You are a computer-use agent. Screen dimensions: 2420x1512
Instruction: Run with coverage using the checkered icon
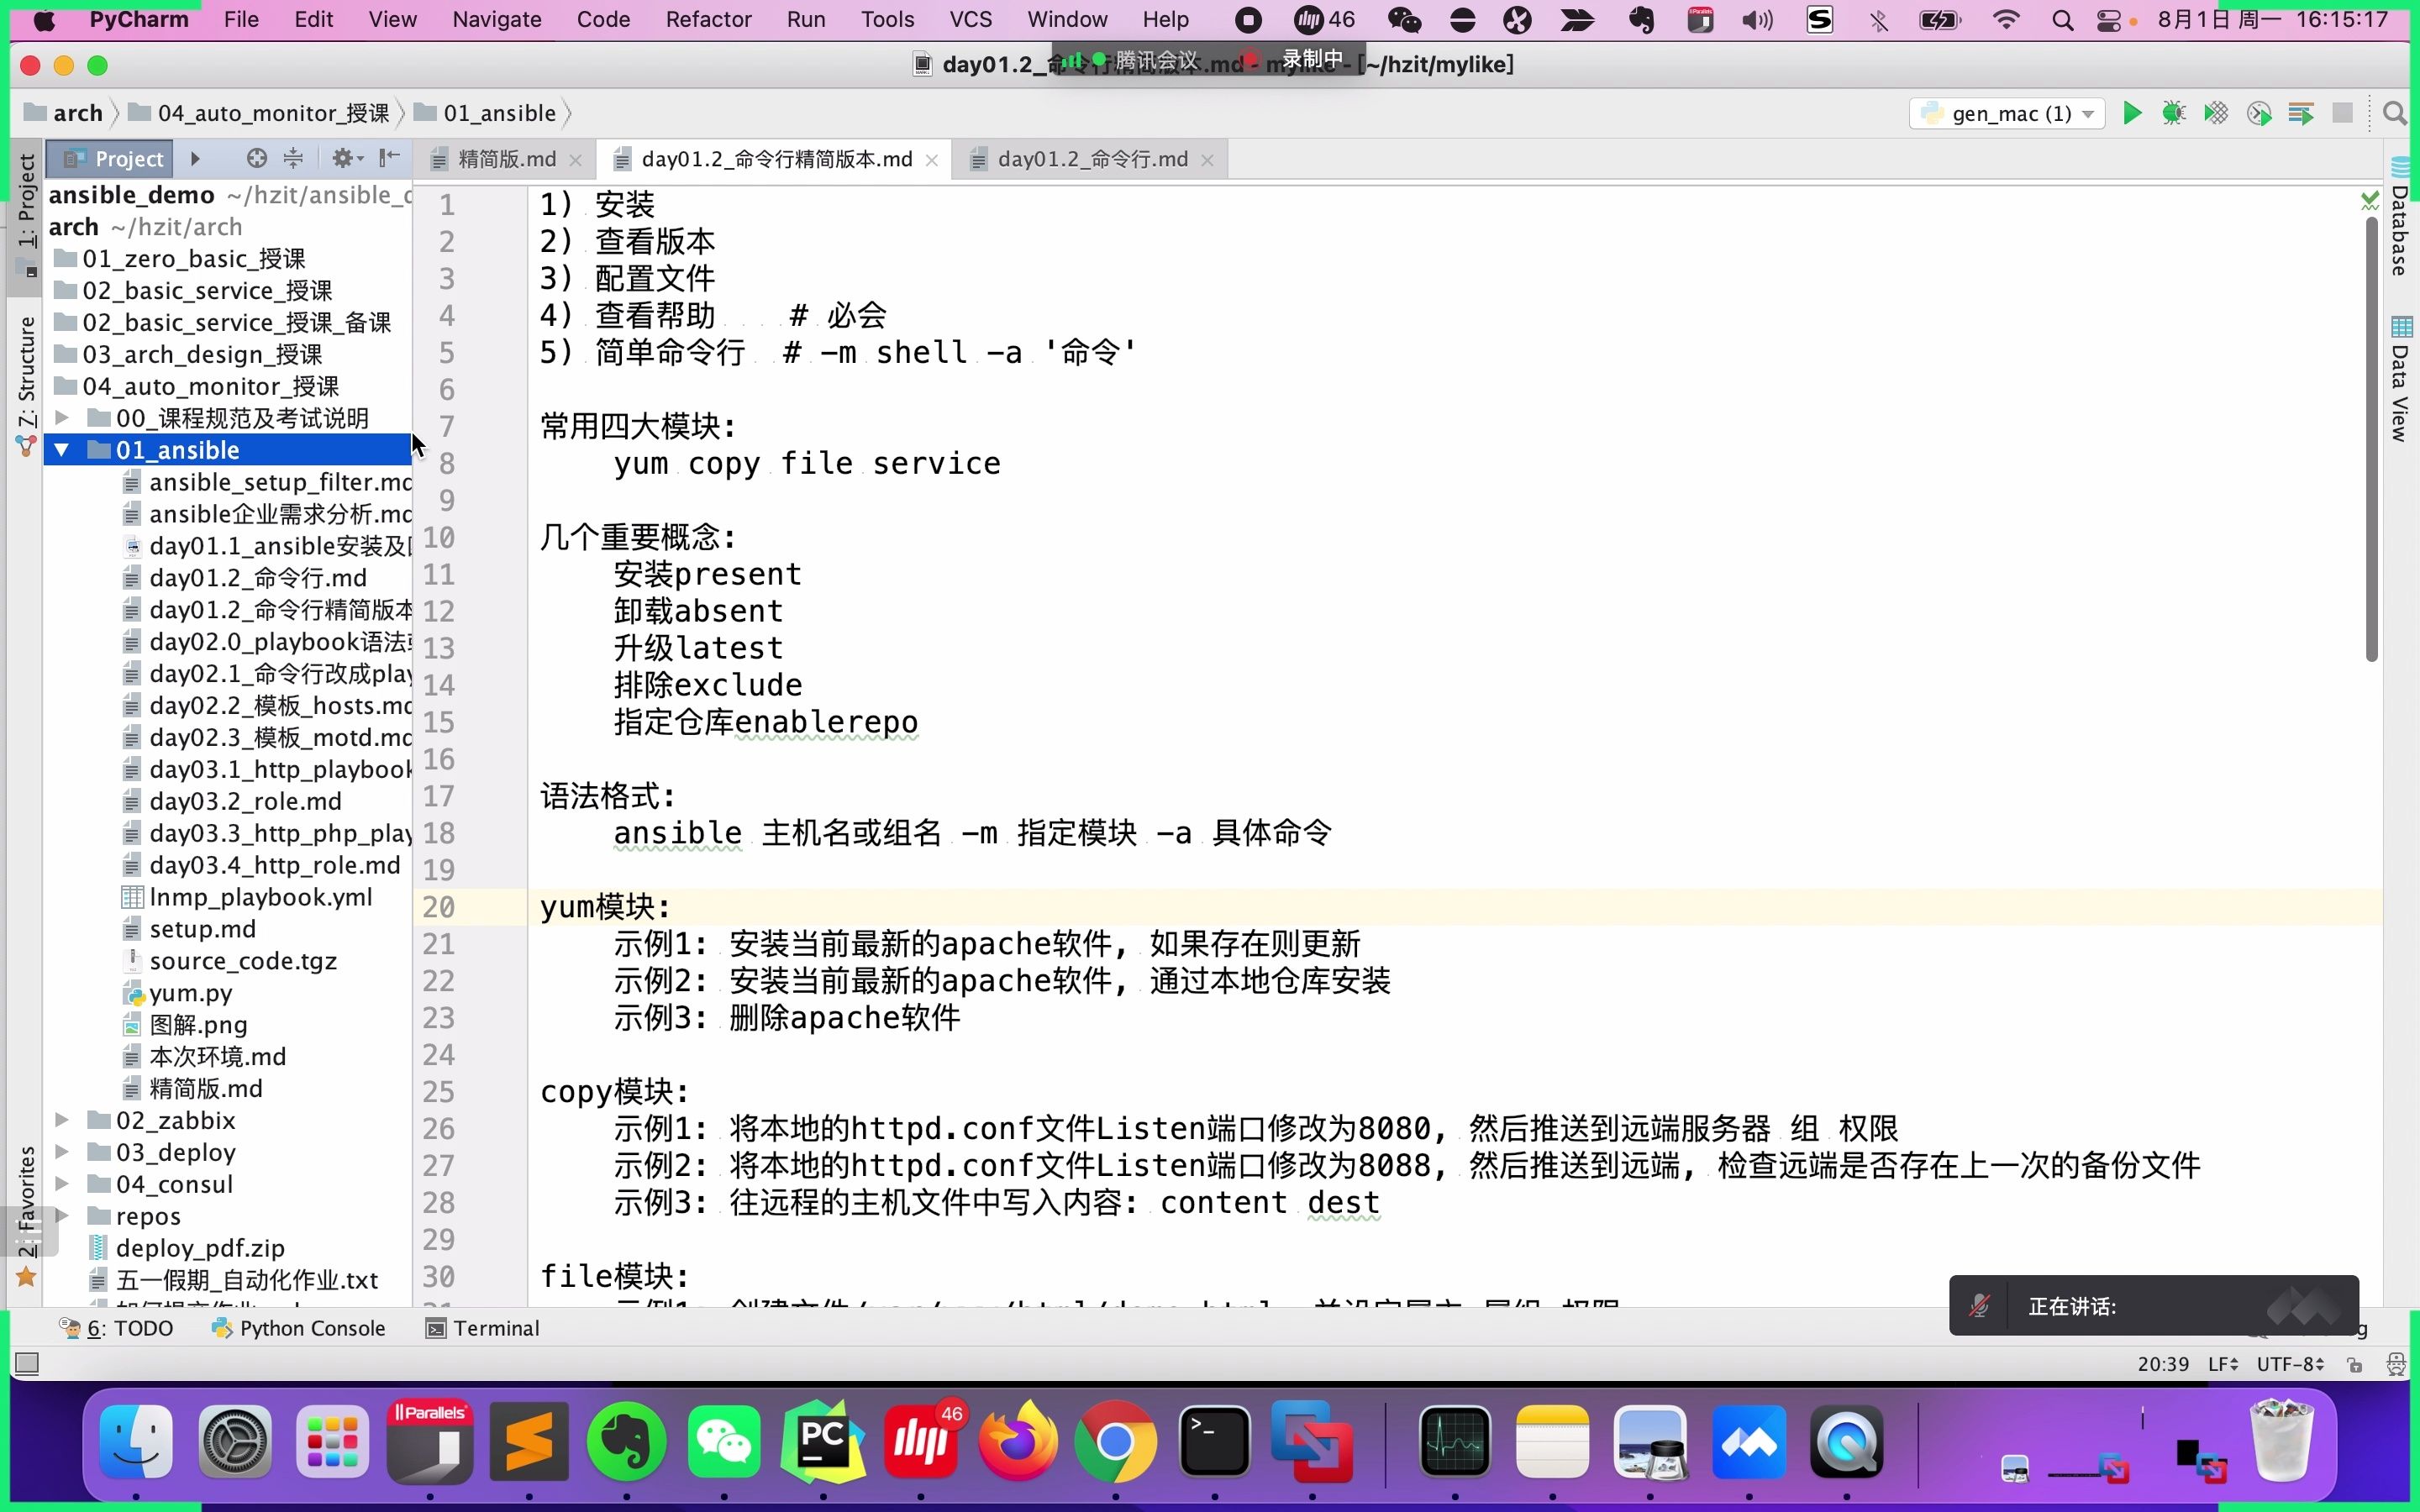pyautogui.click(x=2216, y=113)
